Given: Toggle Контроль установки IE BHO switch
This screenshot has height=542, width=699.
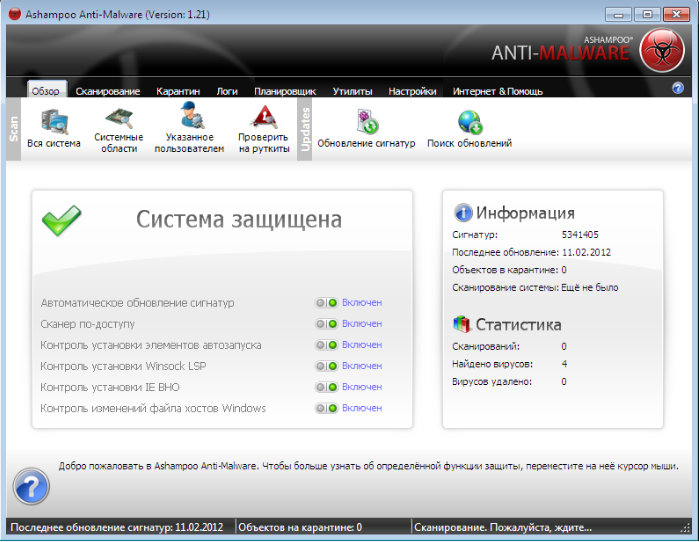Looking at the screenshot, I should (x=326, y=387).
